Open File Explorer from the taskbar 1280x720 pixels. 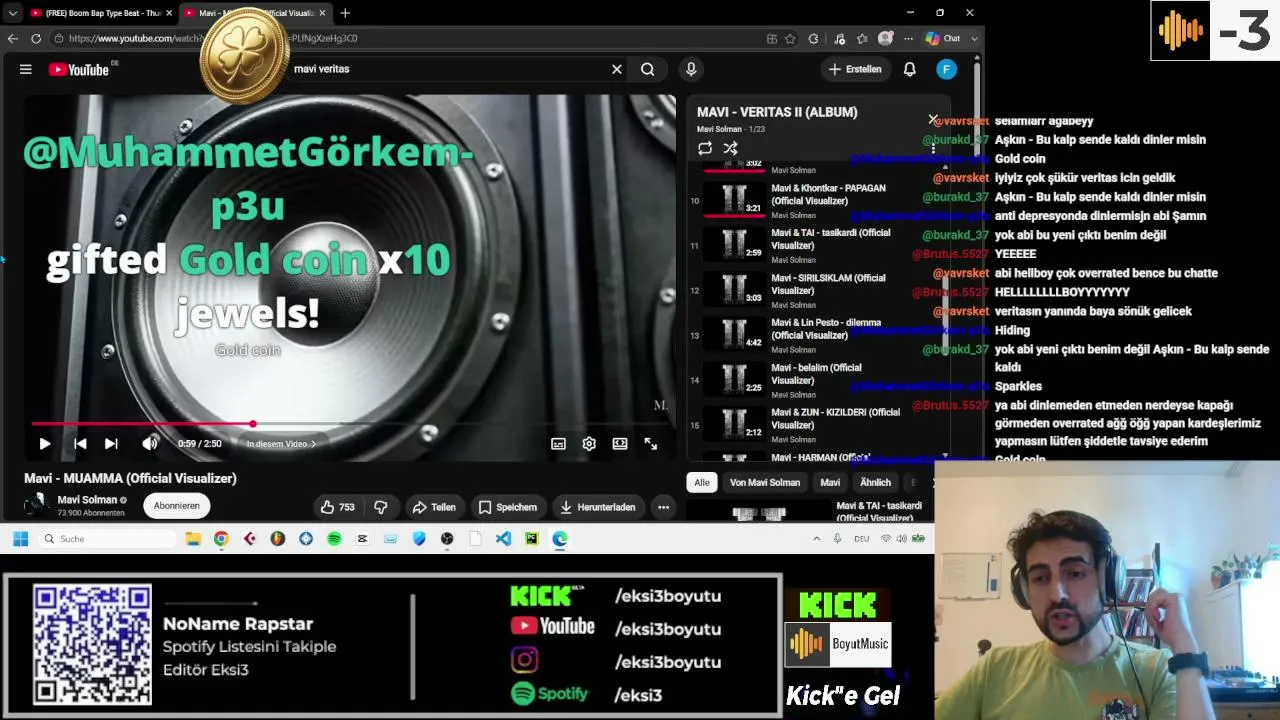click(193, 539)
